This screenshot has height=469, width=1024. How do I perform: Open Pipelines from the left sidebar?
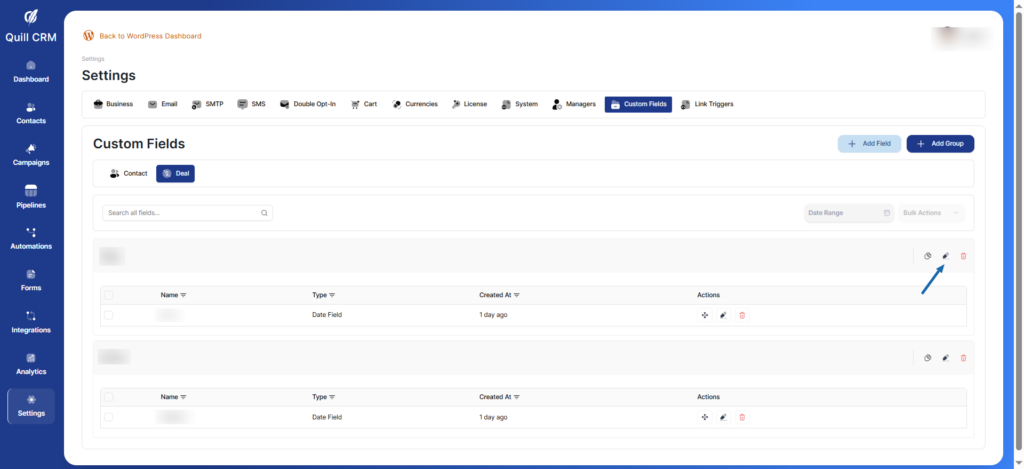pyautogui.click(x=31, y=196)
